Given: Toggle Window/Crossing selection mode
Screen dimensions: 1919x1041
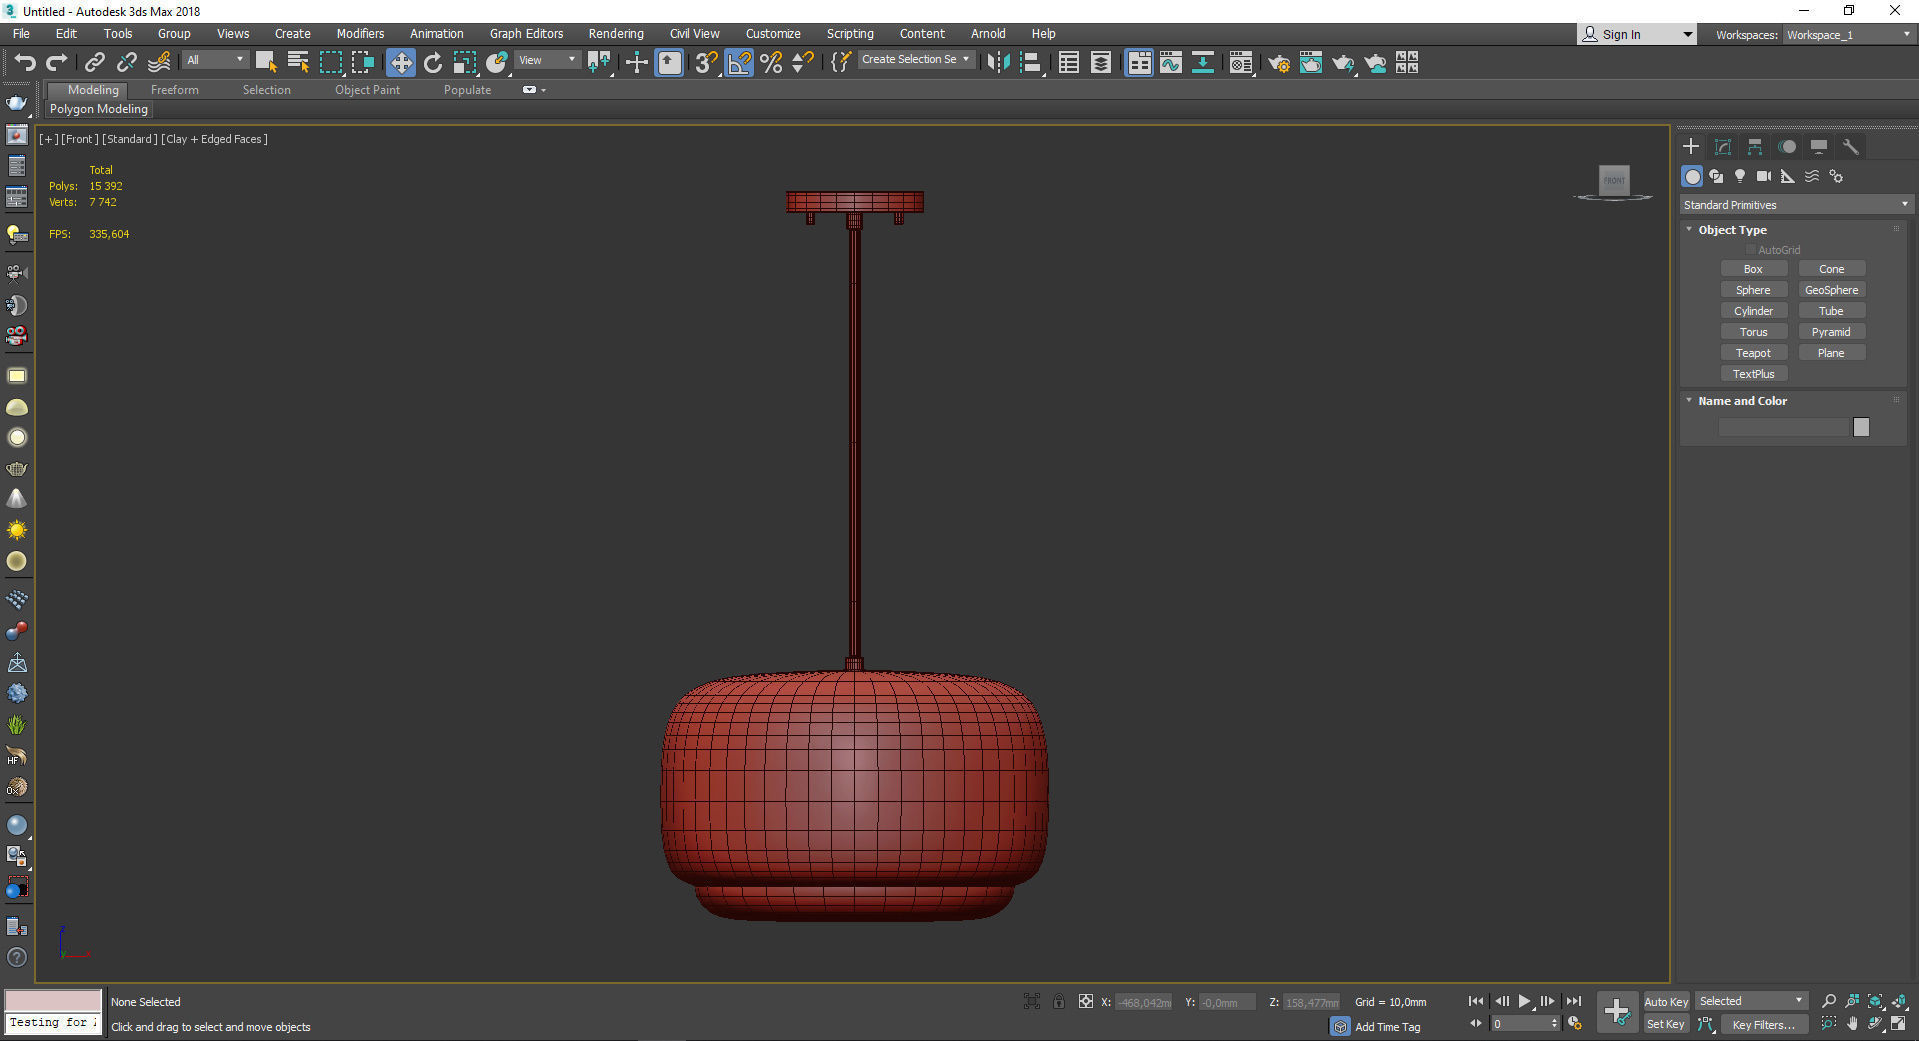Looking at the screenshot, I should coord(363,63).
